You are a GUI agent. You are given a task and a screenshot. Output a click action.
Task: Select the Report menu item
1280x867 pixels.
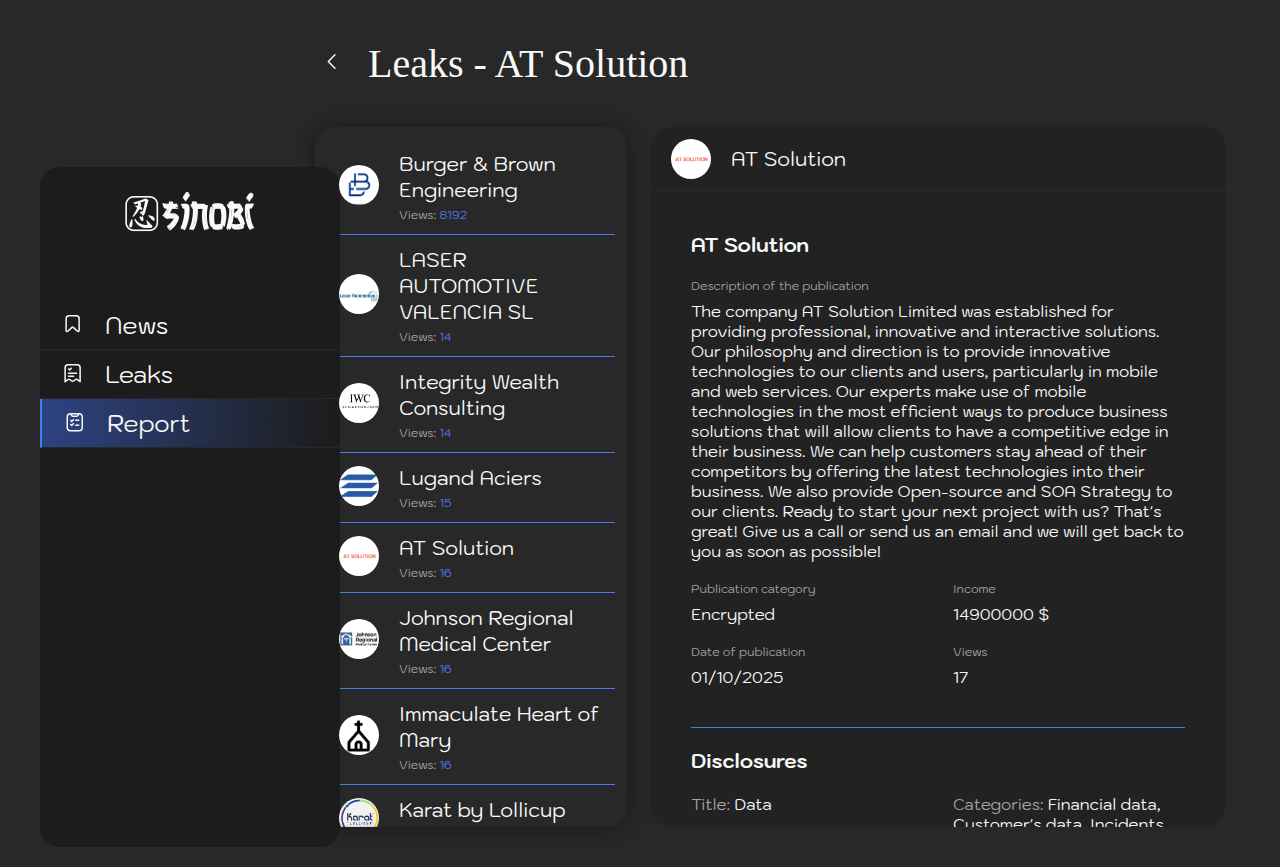pos(148,424)
